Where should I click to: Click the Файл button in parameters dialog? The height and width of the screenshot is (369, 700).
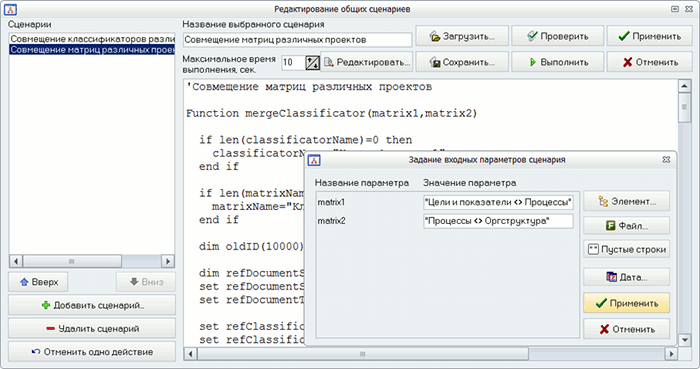pyautogui.click(x=626, y=226)
